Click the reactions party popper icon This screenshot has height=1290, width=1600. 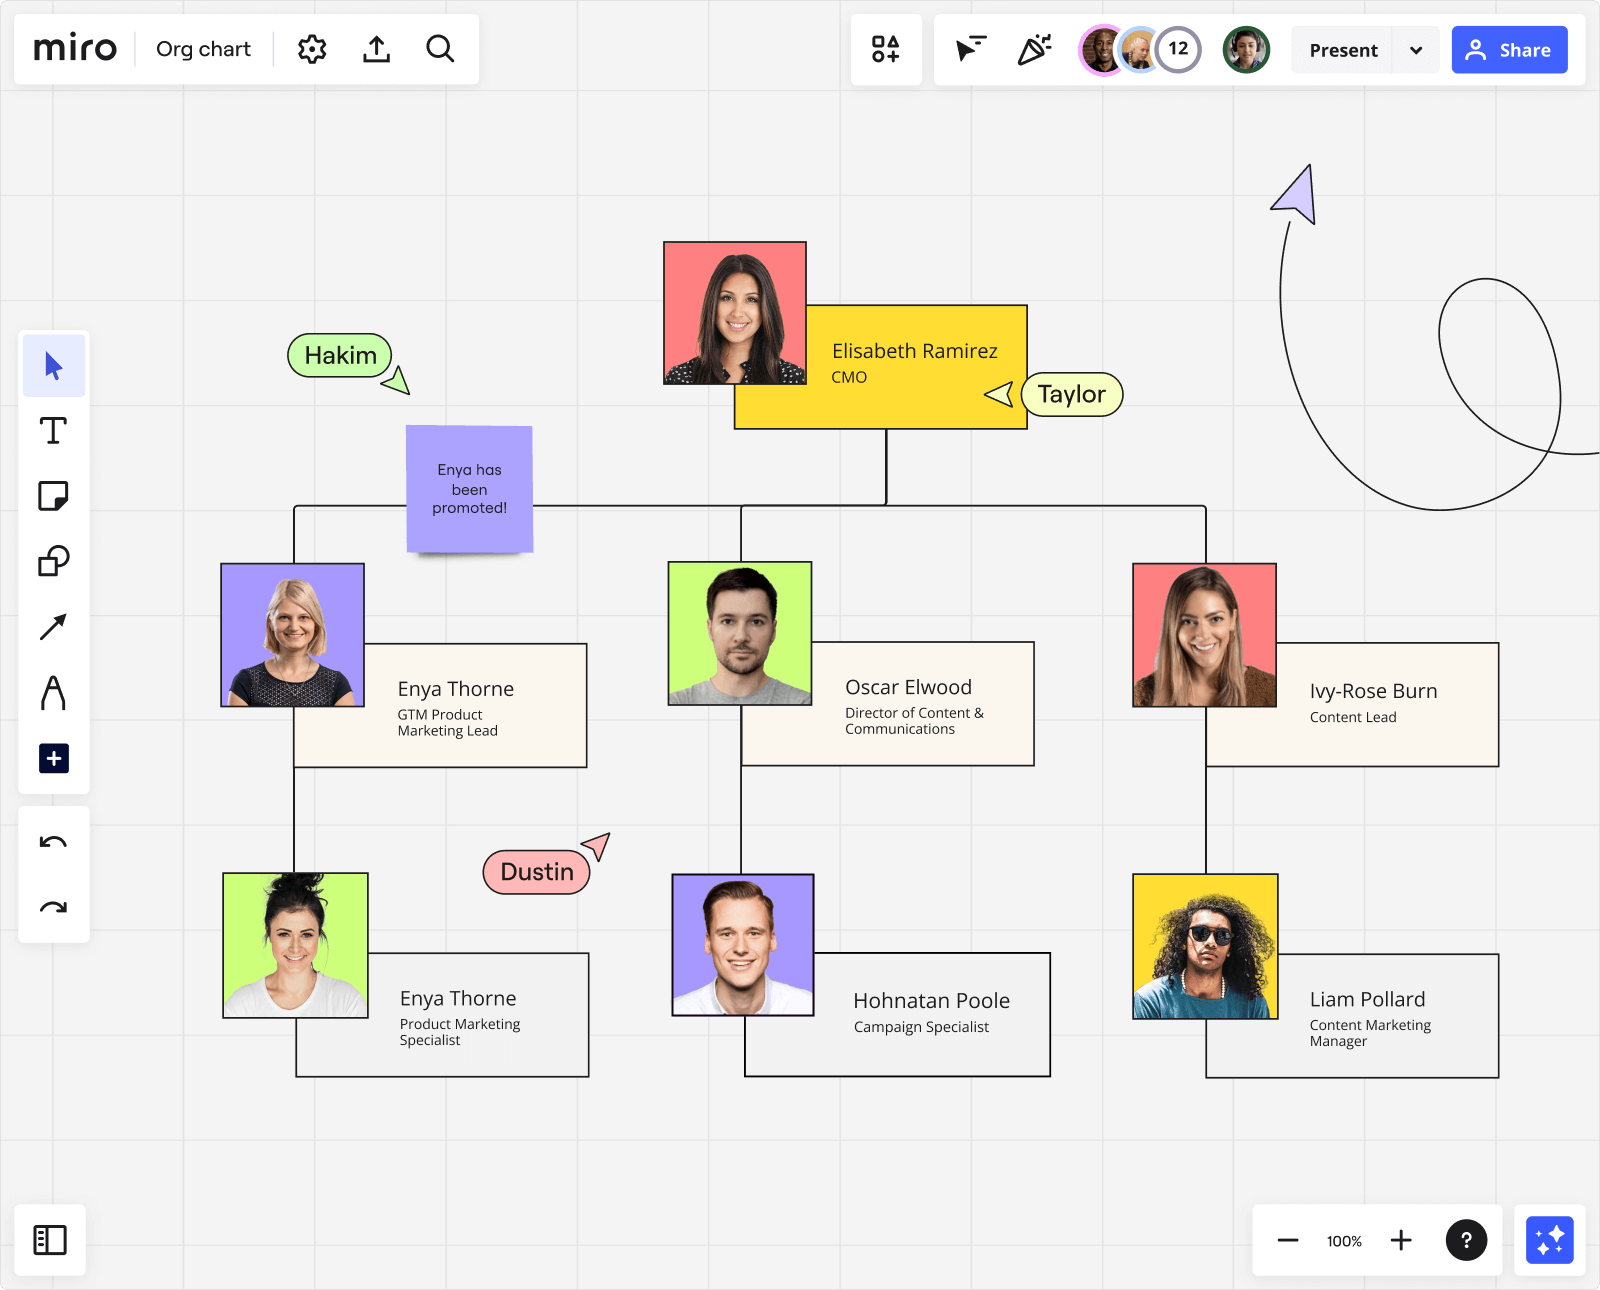pos(1035,49)
